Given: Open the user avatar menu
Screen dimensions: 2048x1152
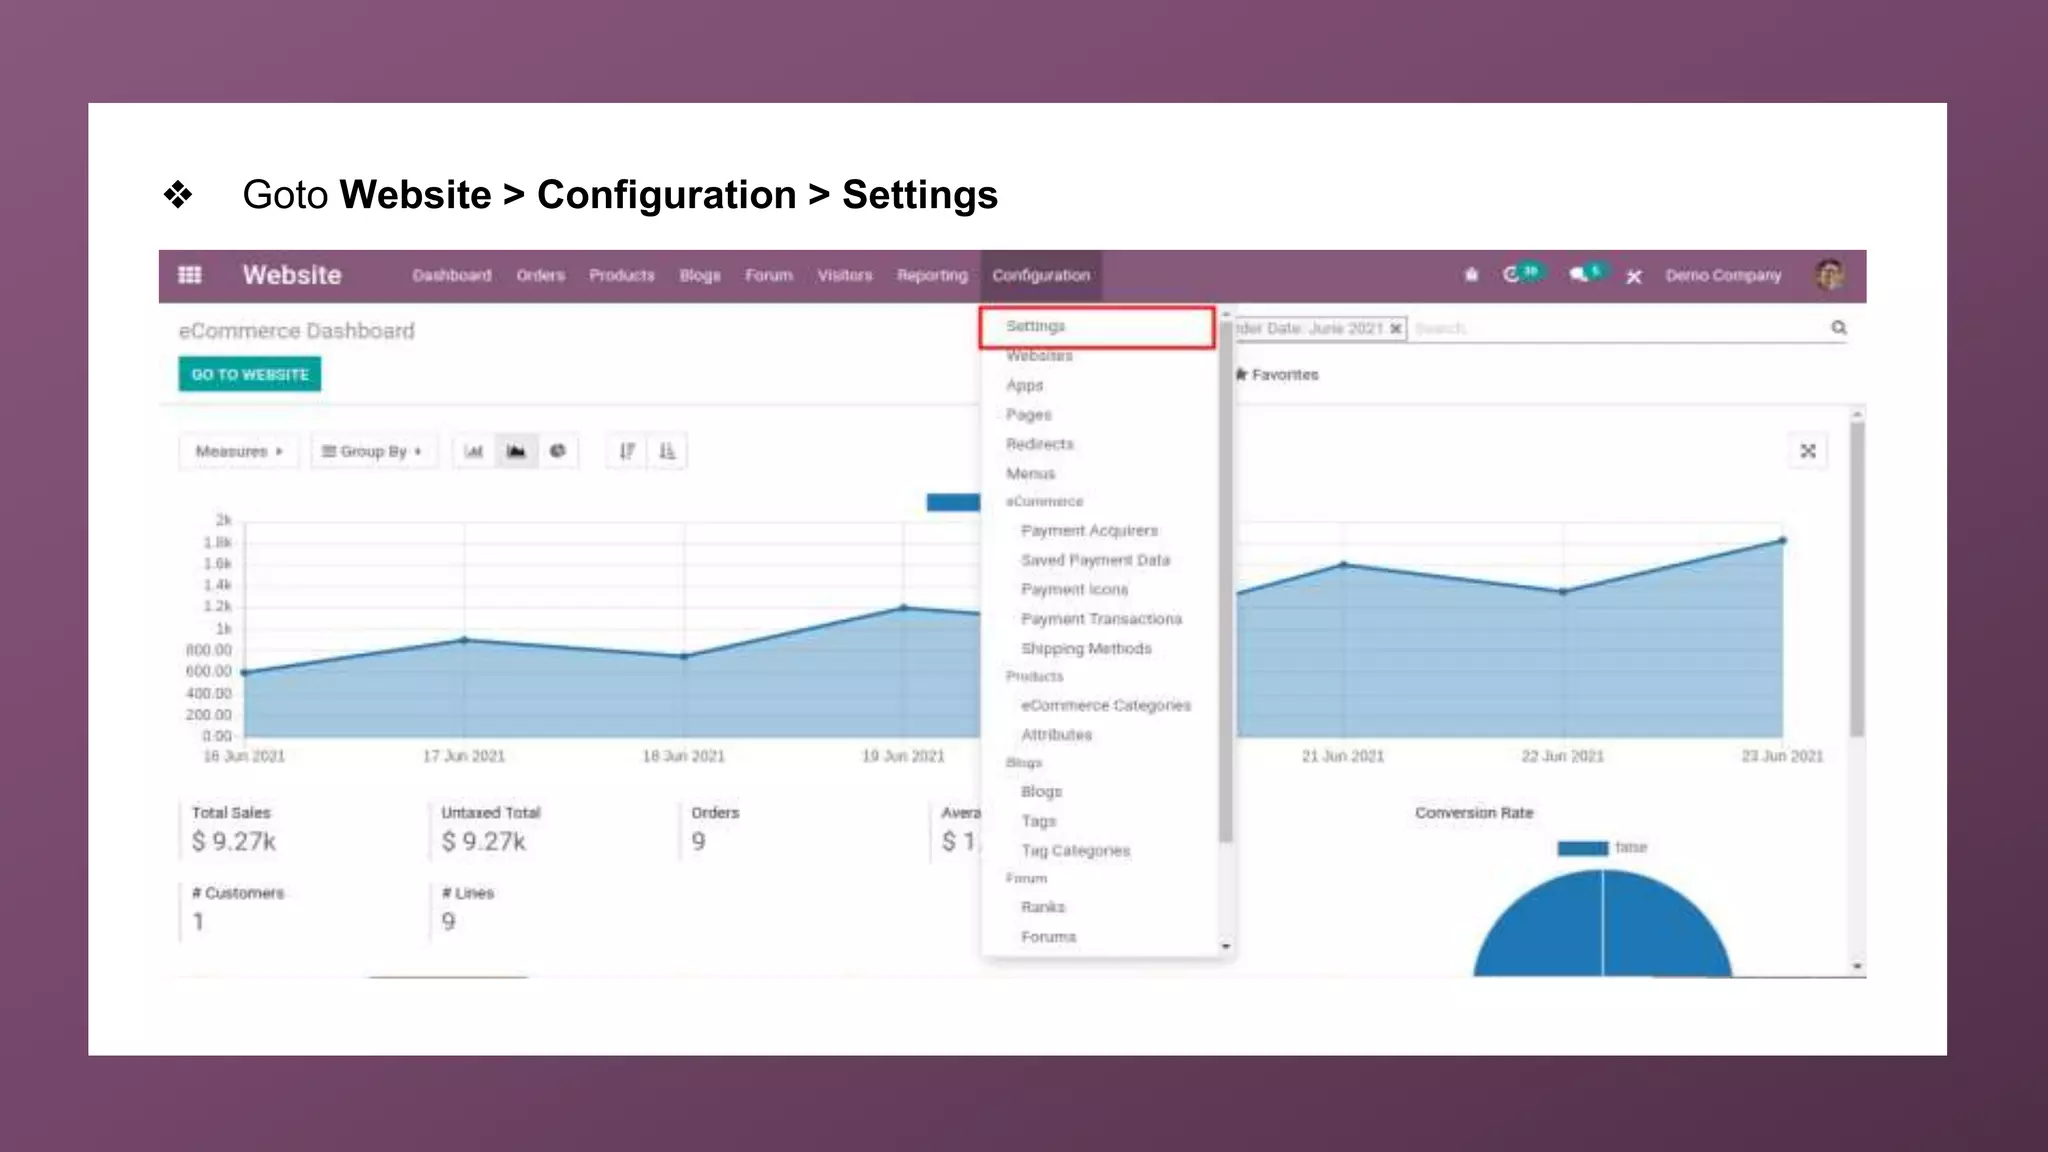Looking at the screenshot, I should 1829,275.
